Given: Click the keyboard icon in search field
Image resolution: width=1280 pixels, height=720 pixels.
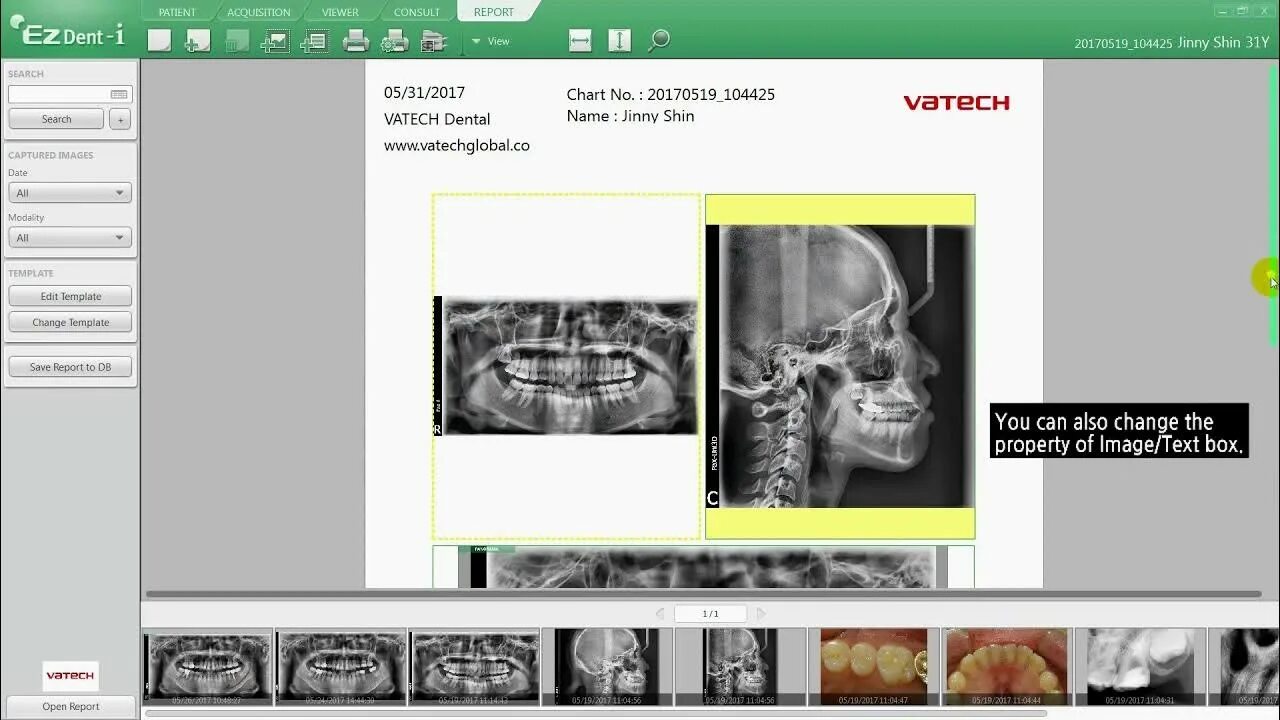Looking at the screenshot, I should click(119, 94).
